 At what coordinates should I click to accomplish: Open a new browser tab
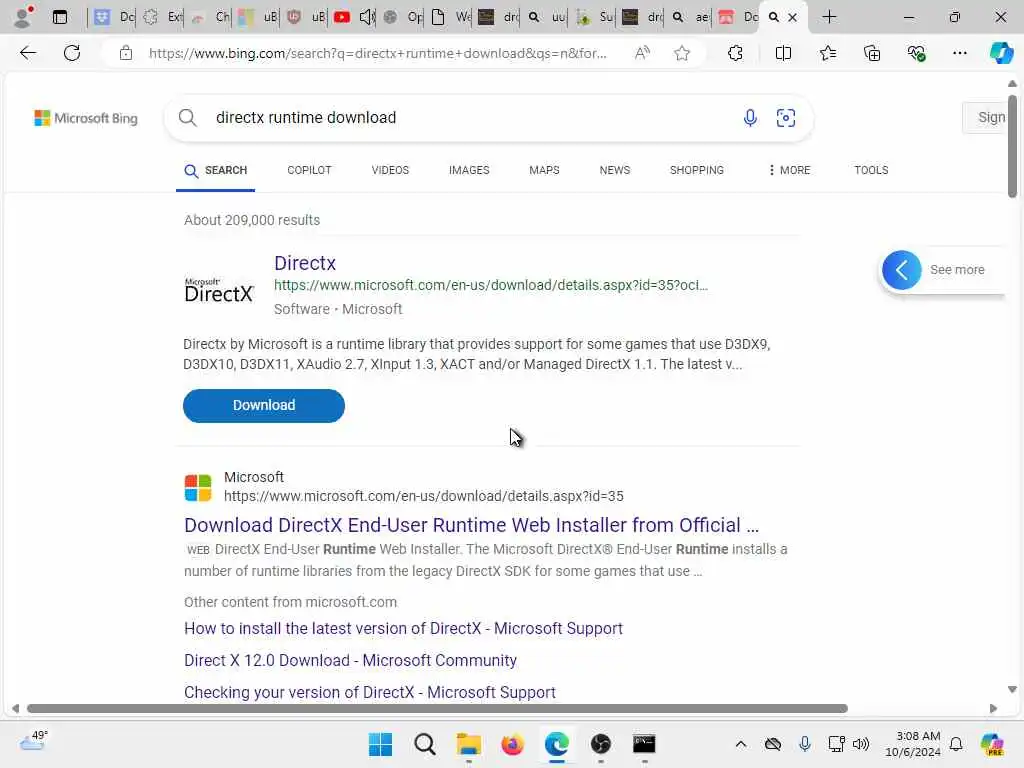coord(829,17)
